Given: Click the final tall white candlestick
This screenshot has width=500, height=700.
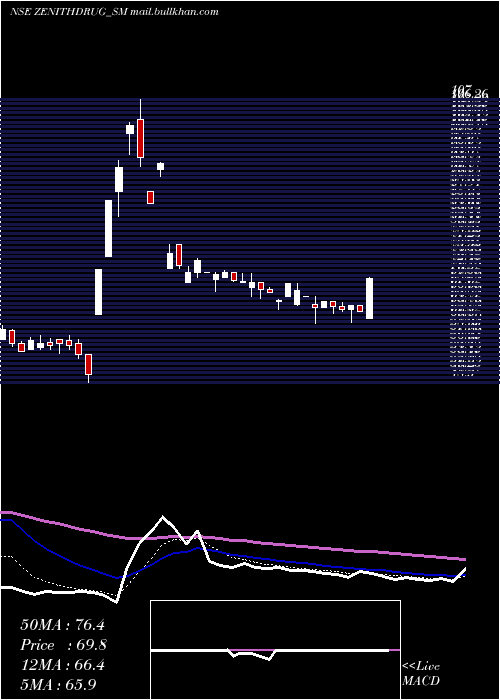Looking at the screenshot, I should click(370, 298).
